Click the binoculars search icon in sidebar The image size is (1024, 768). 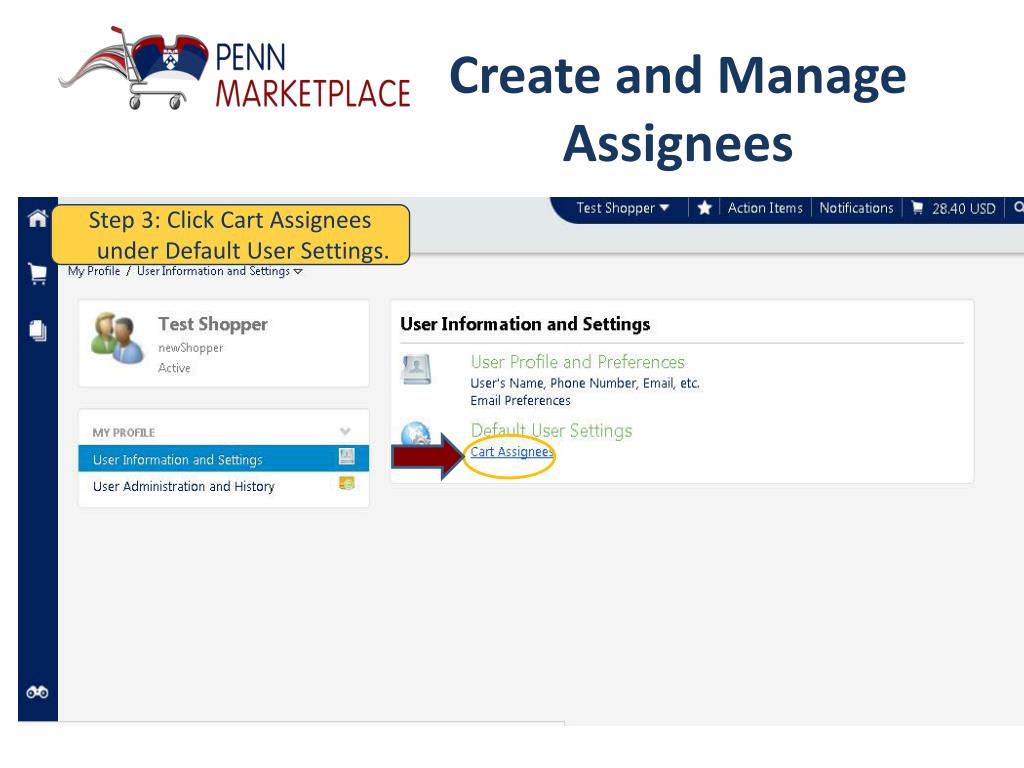tap(37, 692)
